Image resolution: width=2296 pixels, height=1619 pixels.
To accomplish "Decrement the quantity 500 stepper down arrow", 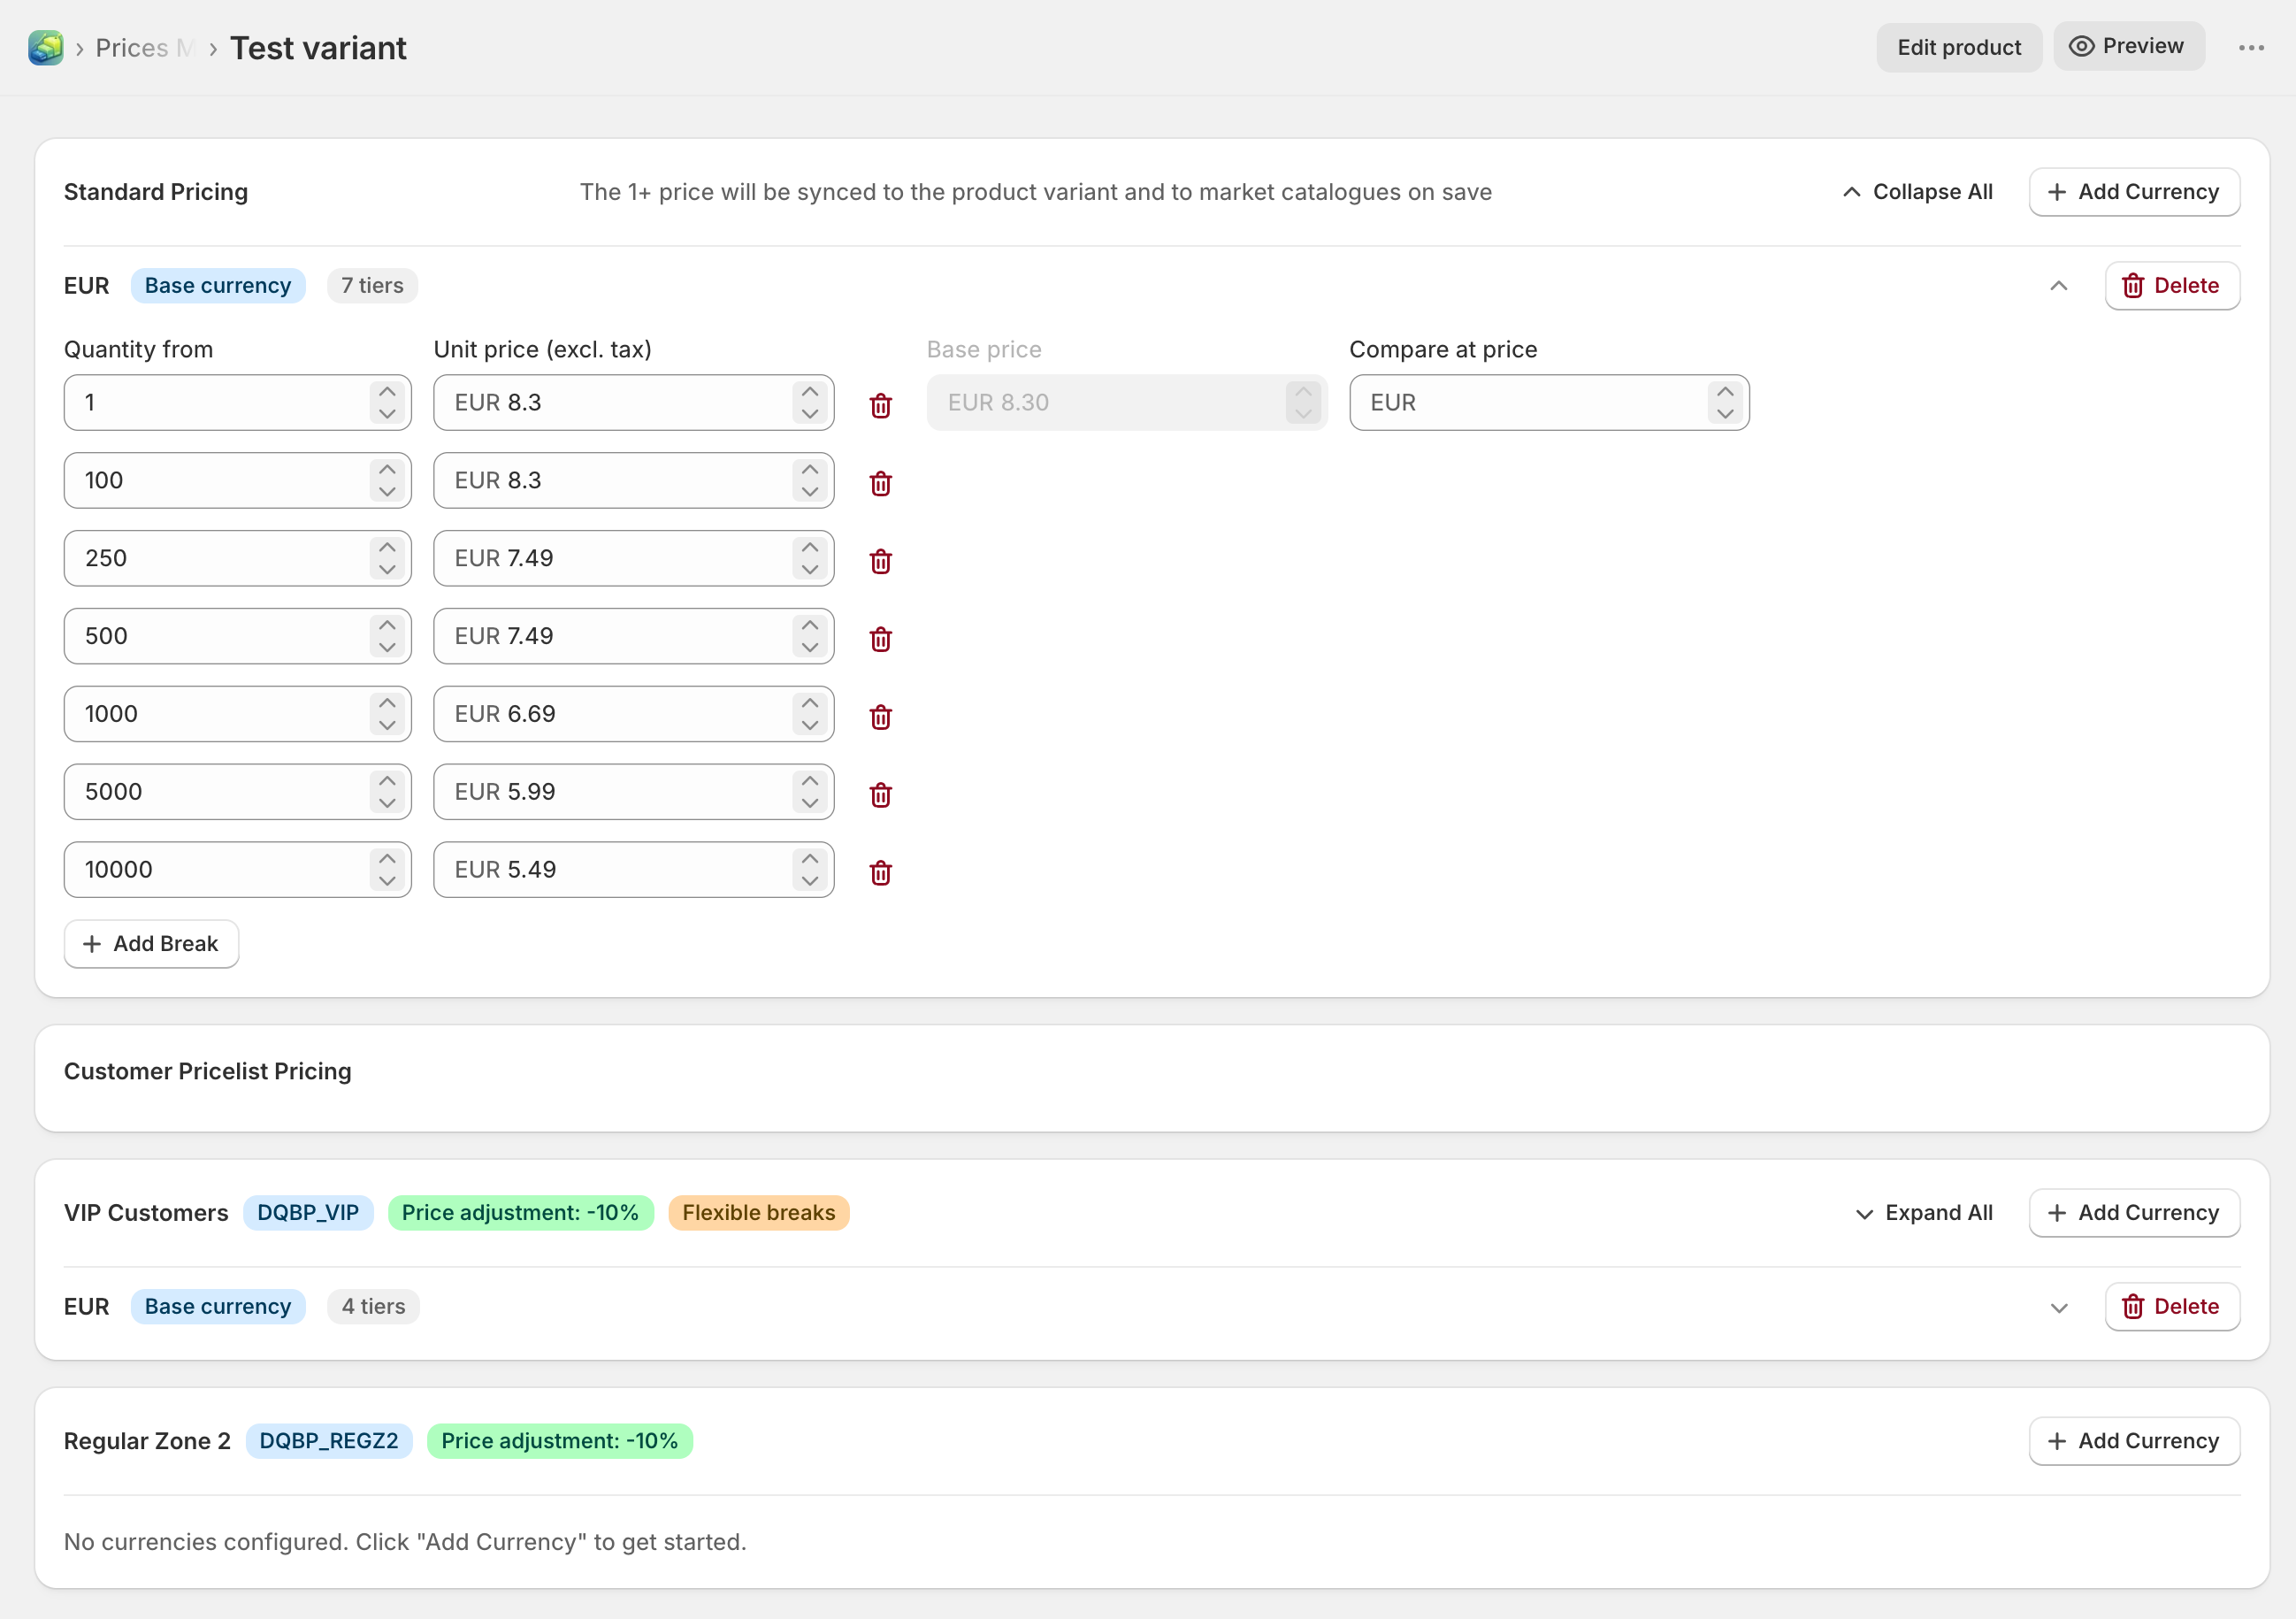I will (x=387, y=648).
